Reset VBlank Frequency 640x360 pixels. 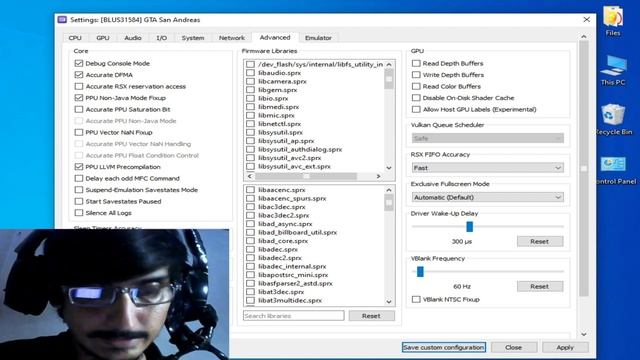click(540, 287)
